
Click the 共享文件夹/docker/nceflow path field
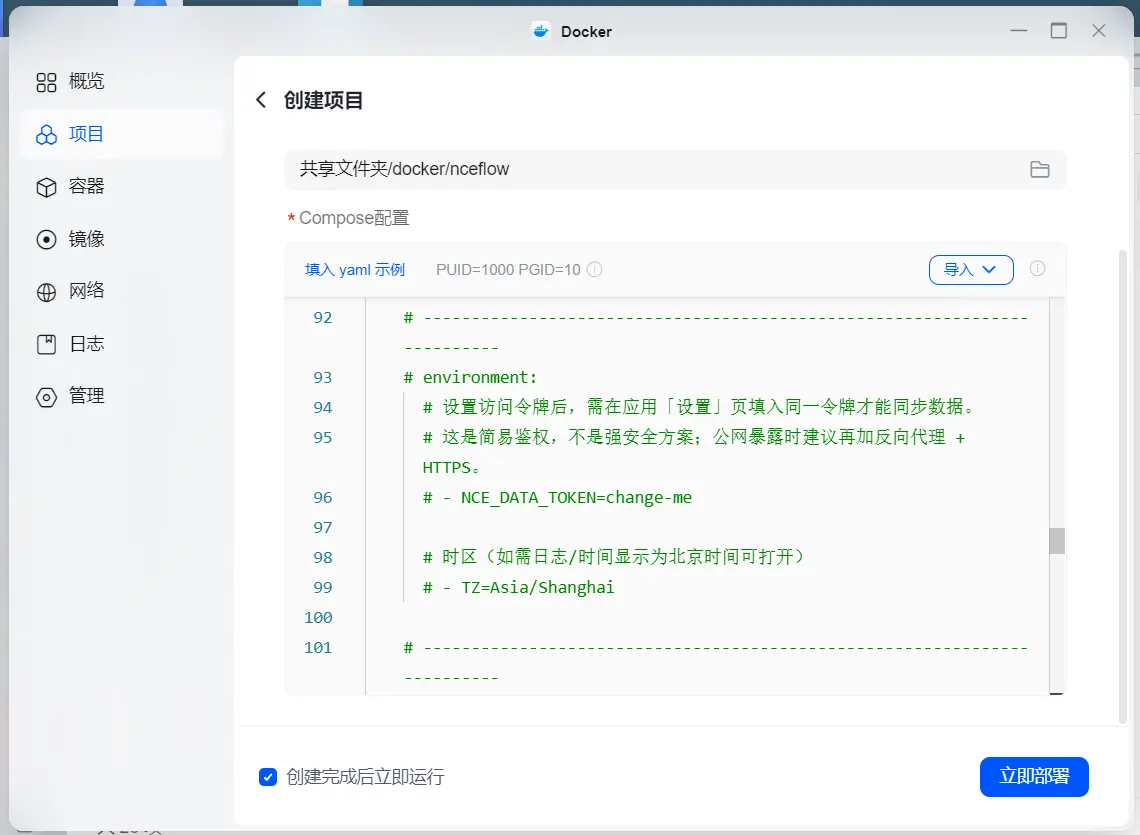pos(675,169)
